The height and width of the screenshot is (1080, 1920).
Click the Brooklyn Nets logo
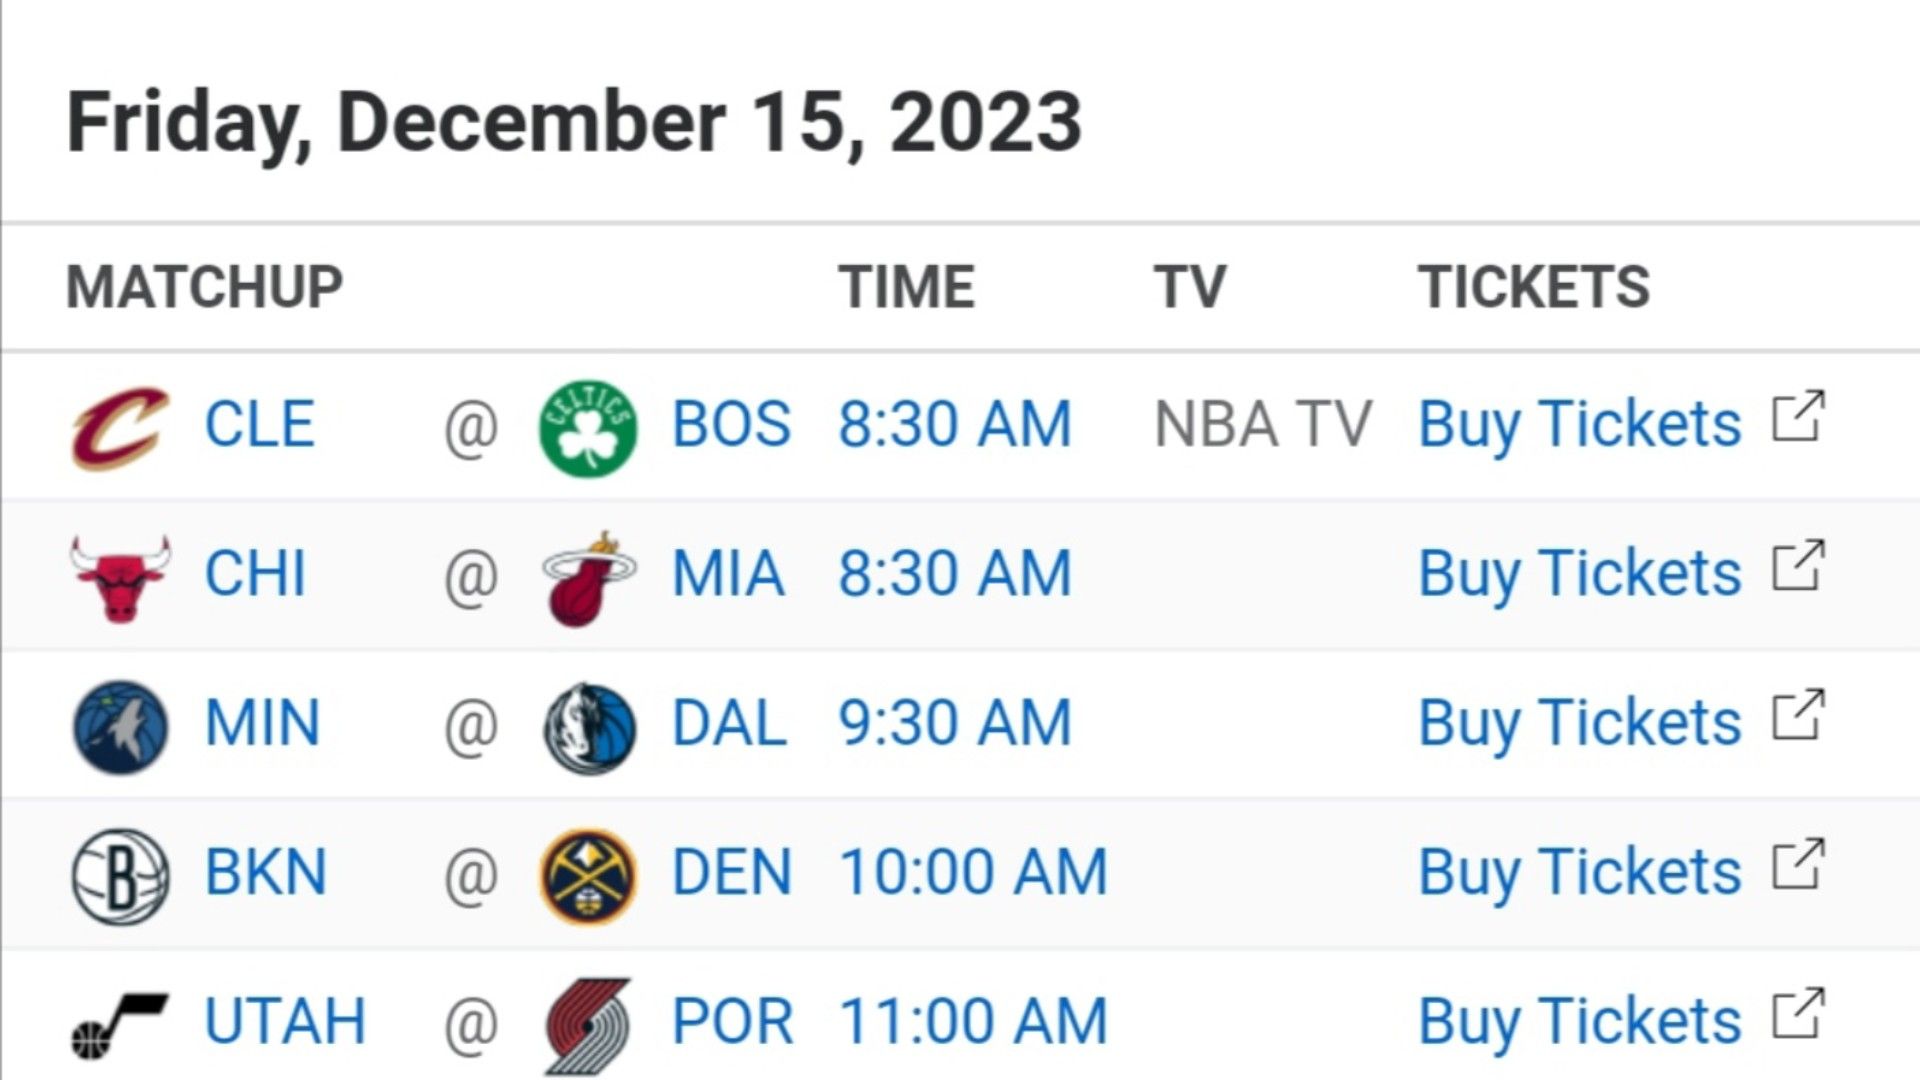pyautogui.click(x=120, y=876)
